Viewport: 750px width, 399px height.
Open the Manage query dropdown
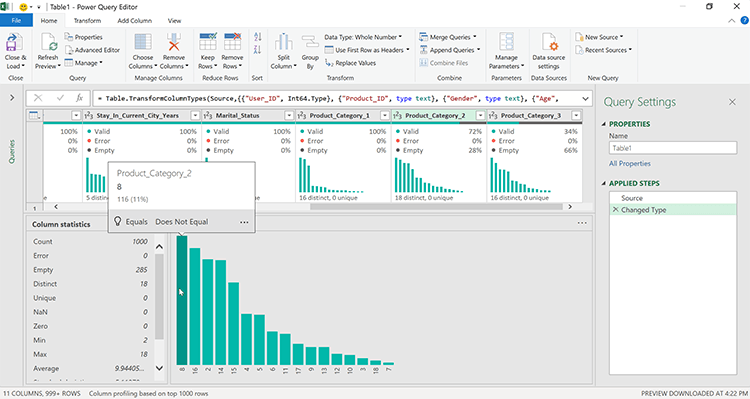[x=84, y=63]
